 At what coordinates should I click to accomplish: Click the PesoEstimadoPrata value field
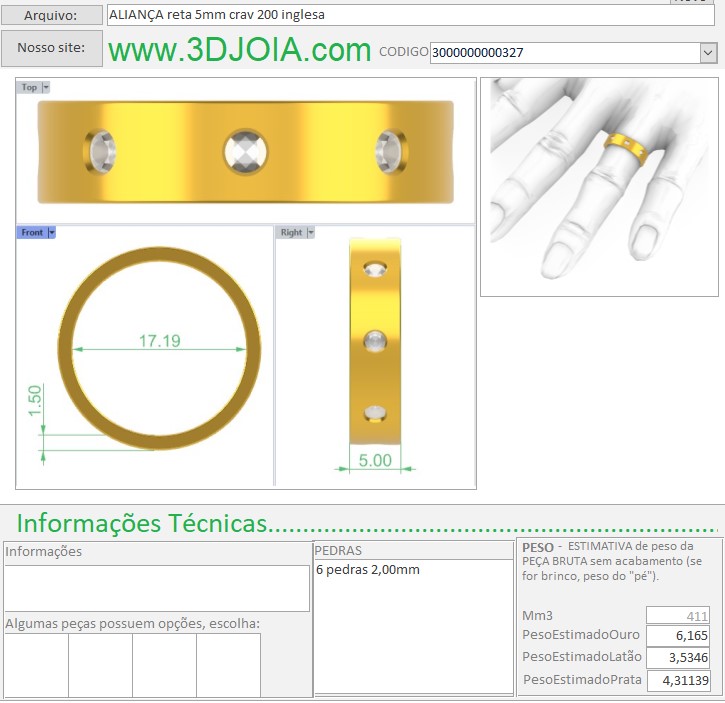[678, 680]
